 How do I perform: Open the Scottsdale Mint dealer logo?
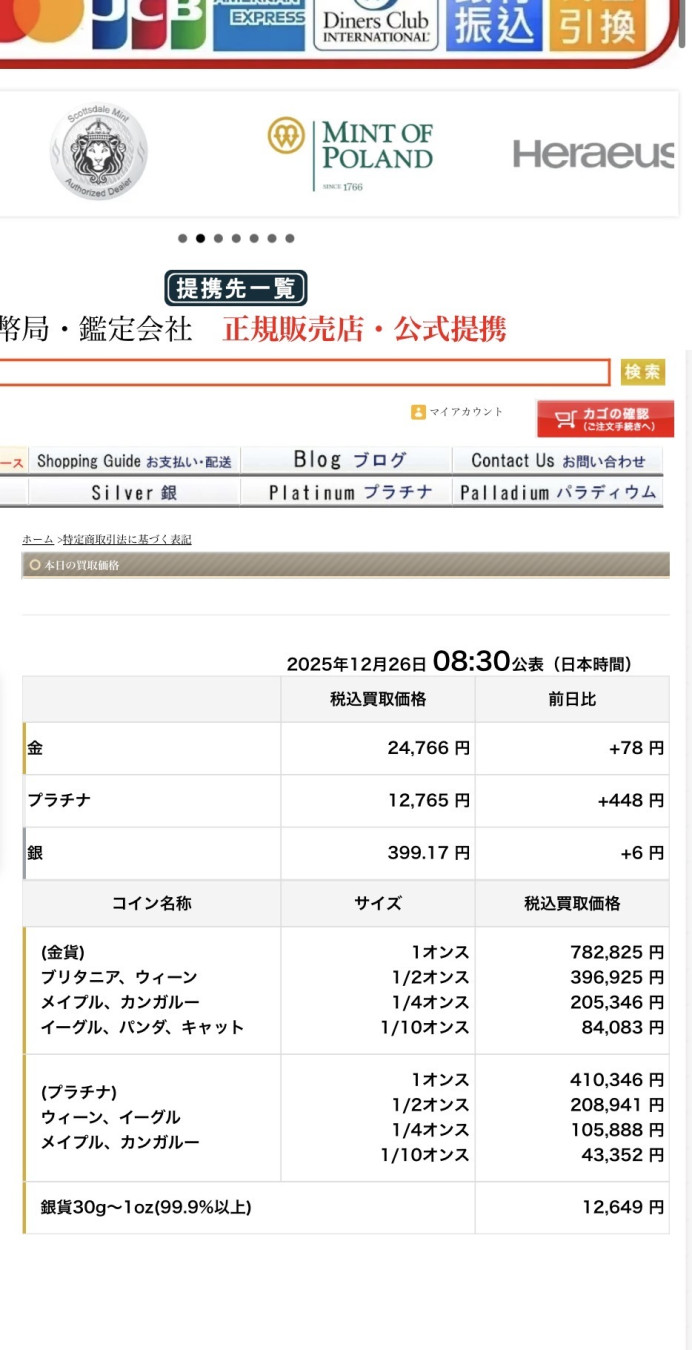[98, 152]
